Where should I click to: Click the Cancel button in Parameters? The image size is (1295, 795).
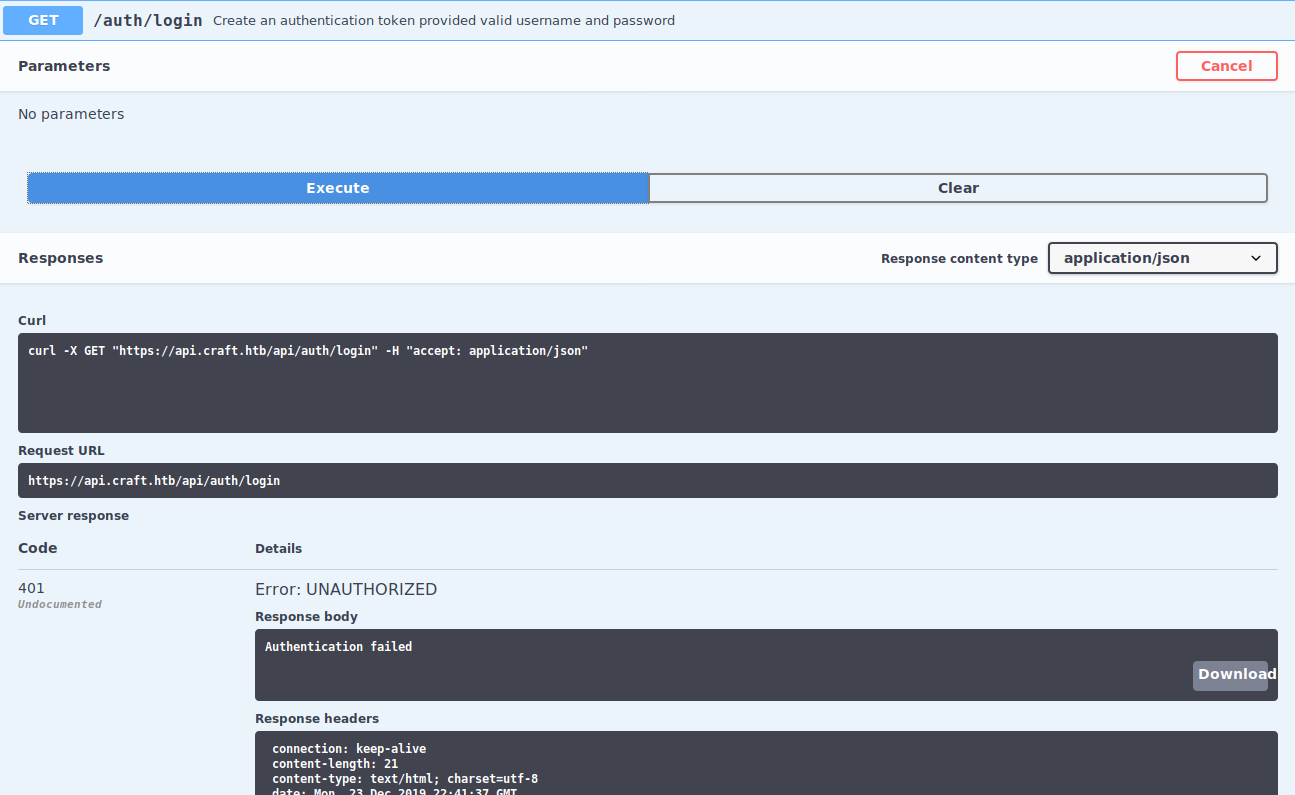pyautogui.click(x=1226, y=66)
